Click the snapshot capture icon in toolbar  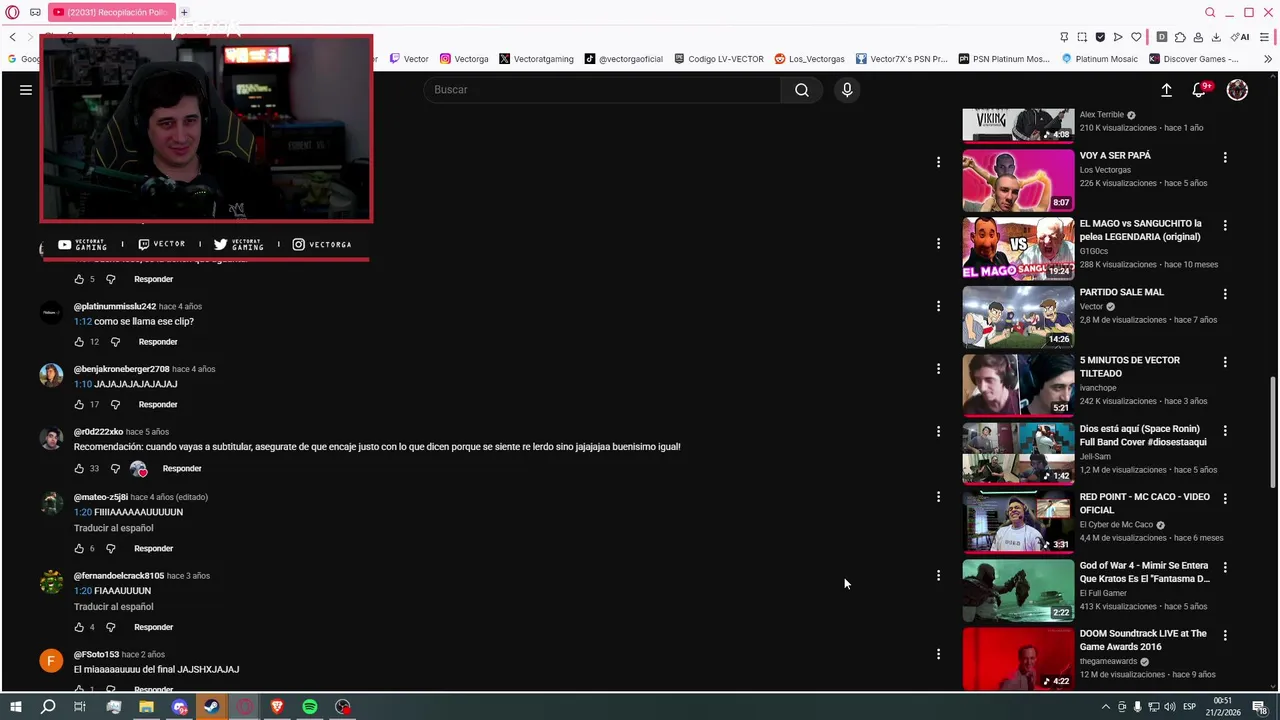pos(1082,37)
